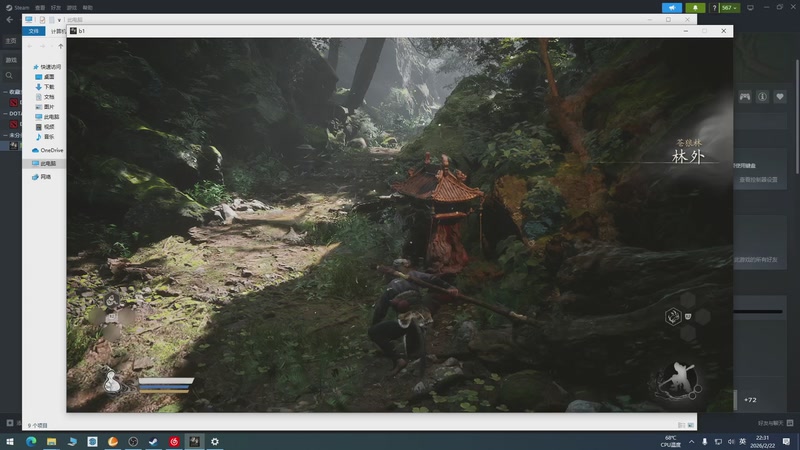Select 文档 in Explorer navigation pane

pos(45,96)
